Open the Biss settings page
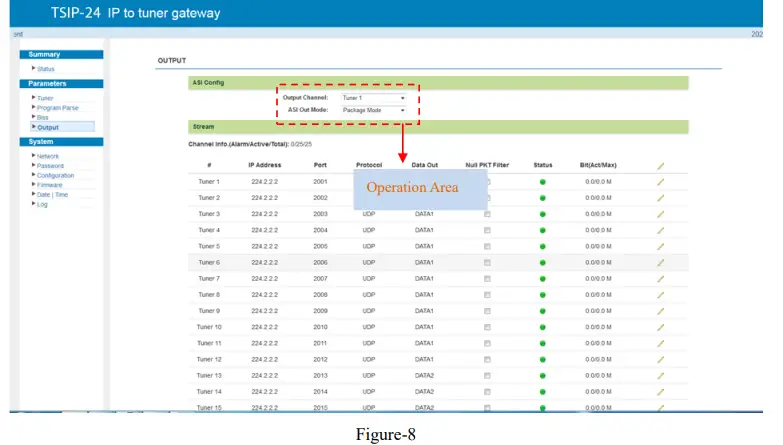Image resolution: width=783 pixels, height=445 pixels. coord(42,117)
